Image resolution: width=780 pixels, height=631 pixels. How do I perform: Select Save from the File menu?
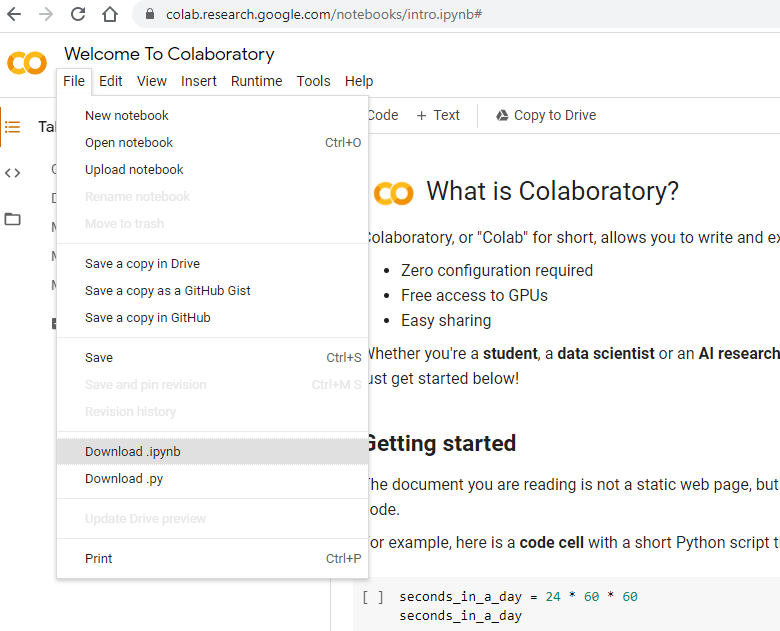pyautogui.click(x=212, y=357)
